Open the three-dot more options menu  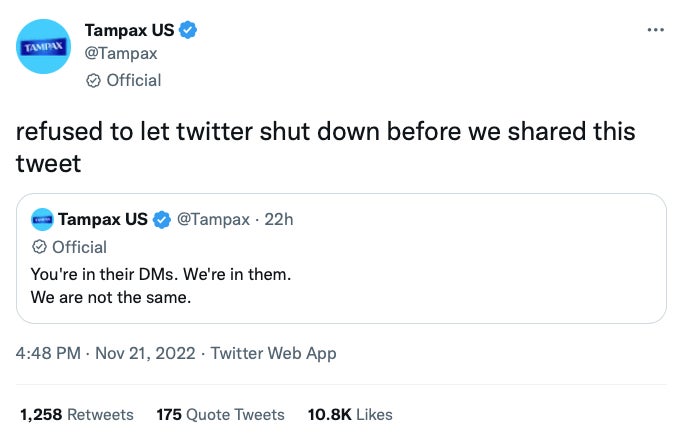pyautogui.click(x=655, y=30)
